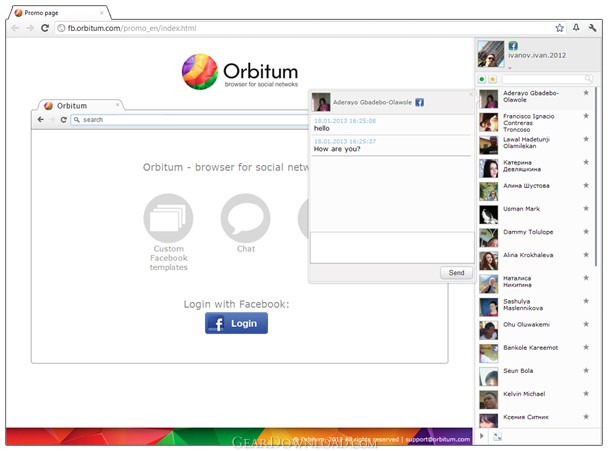The width and height of the screenshot is (610, 451).
Task: Open chat with Dammy Tolulope
Action: click(535, 238)
